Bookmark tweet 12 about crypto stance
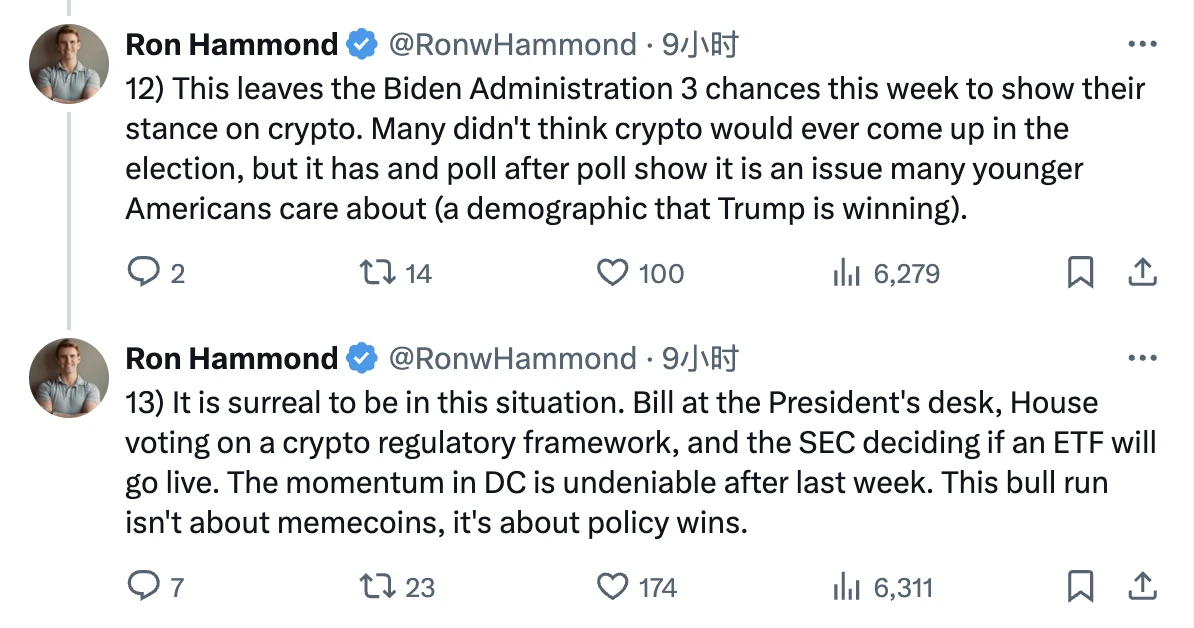1194x628 pixels. click(x=1080, y=273)
